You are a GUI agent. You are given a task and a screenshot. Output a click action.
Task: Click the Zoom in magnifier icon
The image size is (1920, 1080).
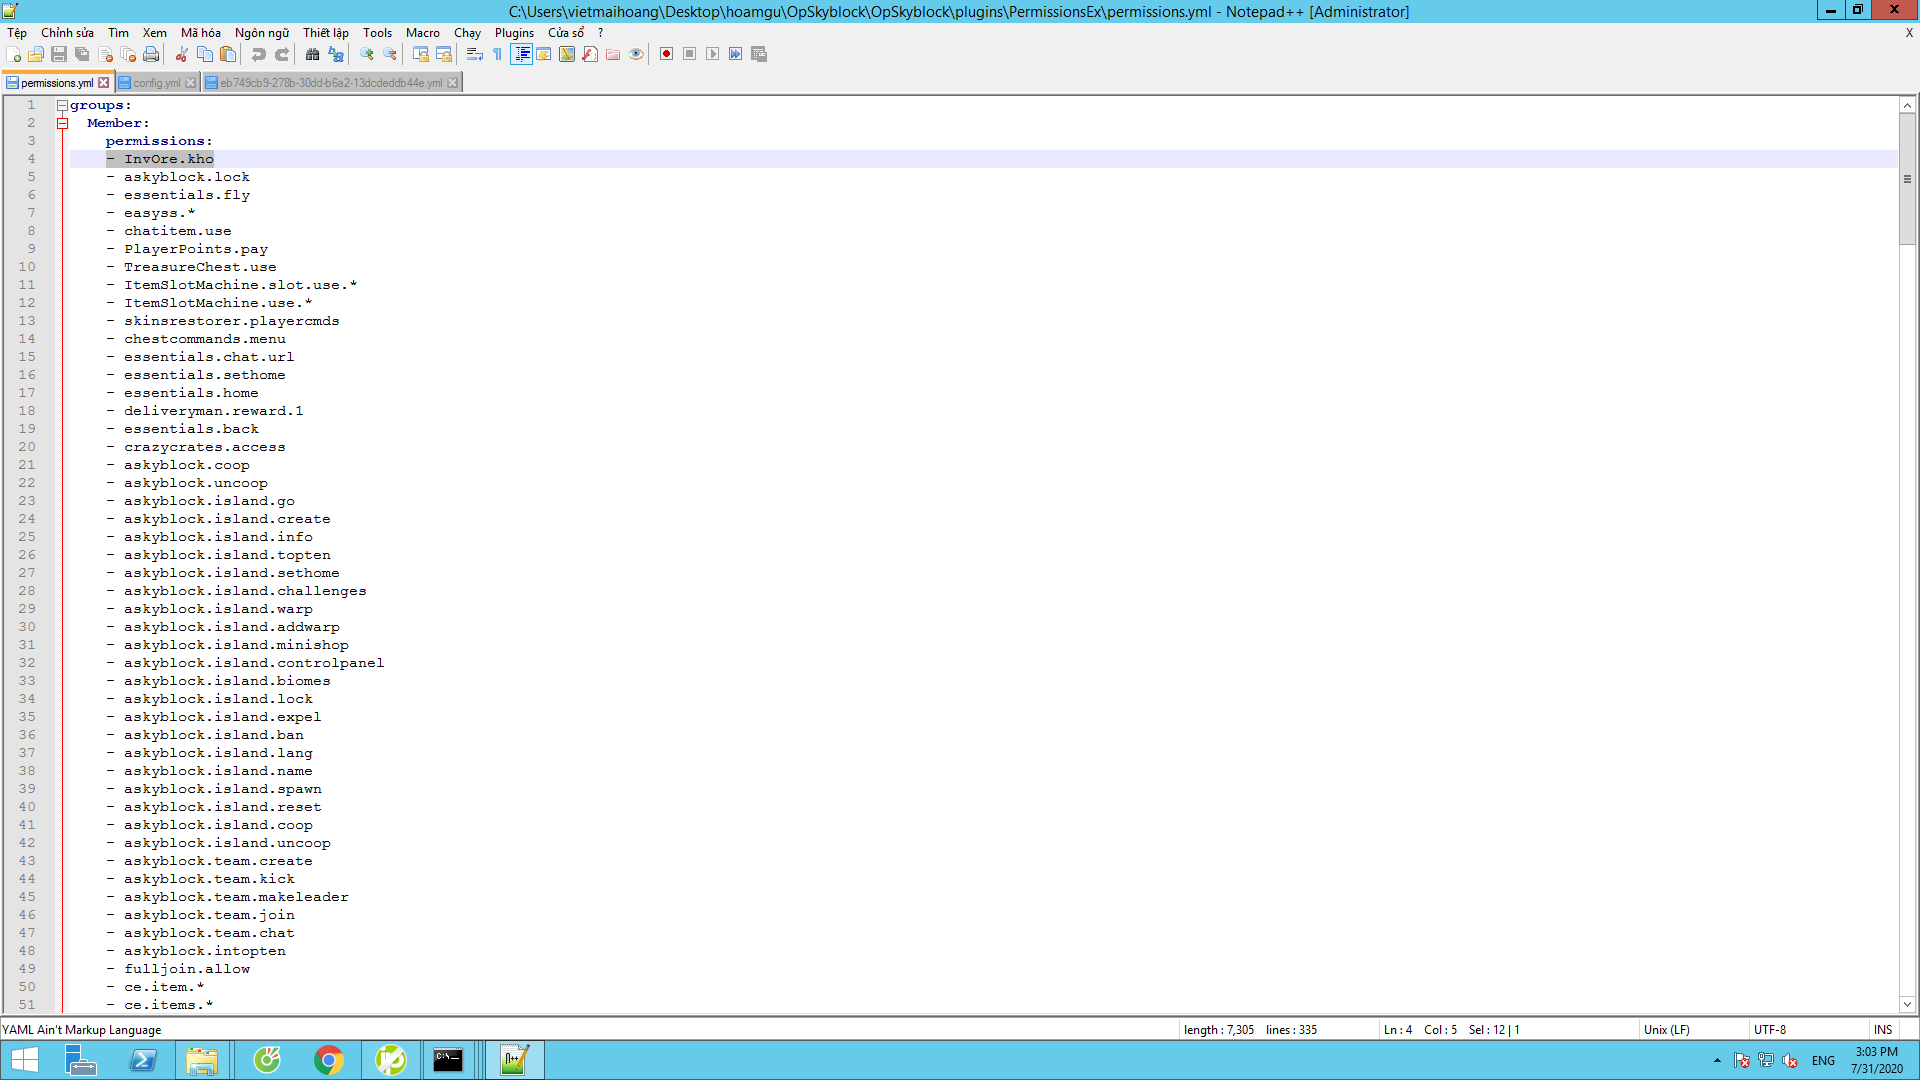click(367, 54)
